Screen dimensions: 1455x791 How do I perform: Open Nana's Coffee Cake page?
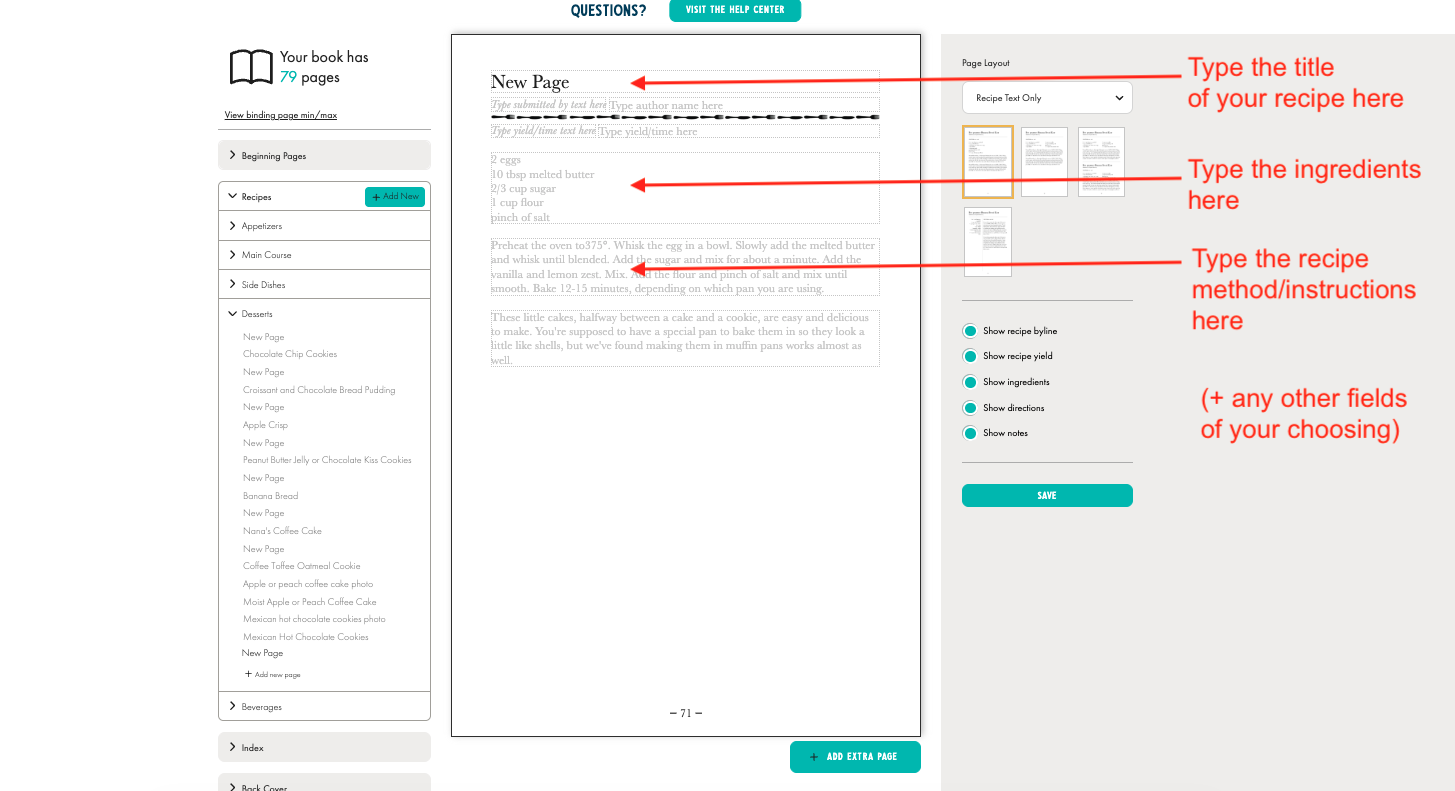pyautogui.click(x=282, y=531)
